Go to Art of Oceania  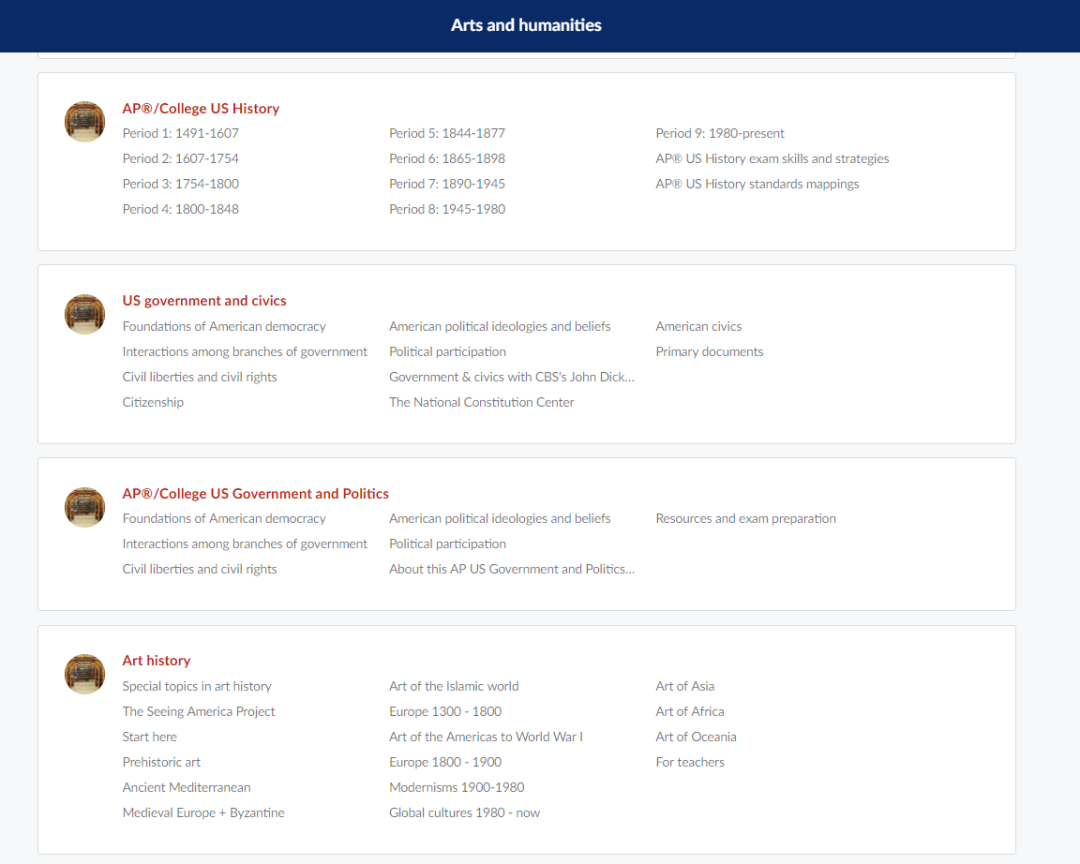696,737
